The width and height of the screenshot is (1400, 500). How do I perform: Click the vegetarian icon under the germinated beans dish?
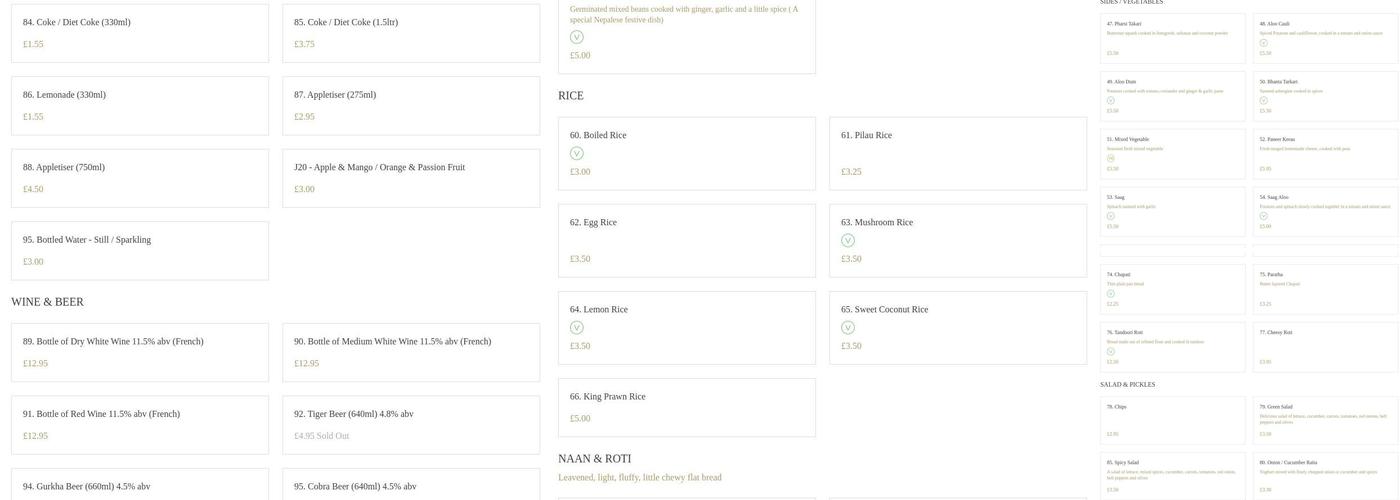(x=576, y=37)
